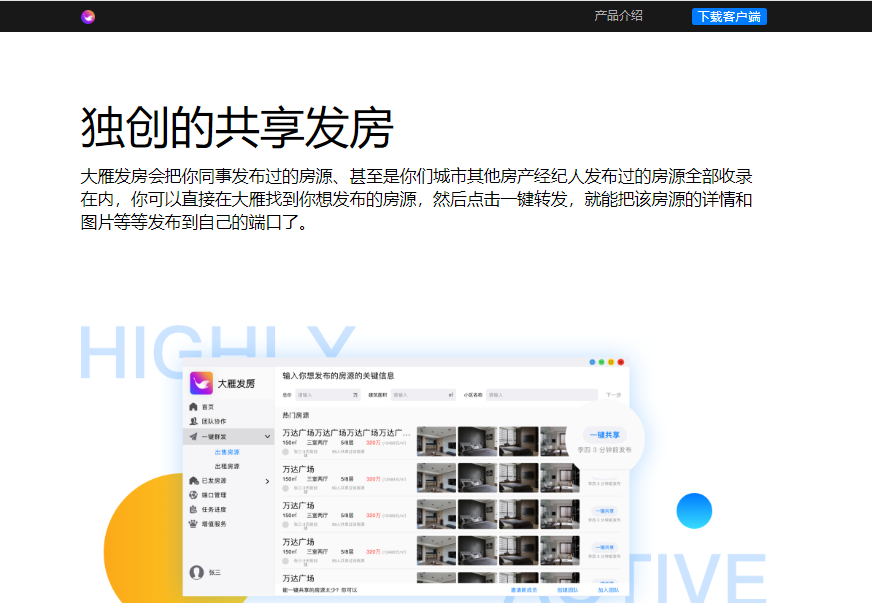872x603 pixels.
Task: Expand the 已发房源 arrow
Action: pyautogui.click(x=267, y=480)
